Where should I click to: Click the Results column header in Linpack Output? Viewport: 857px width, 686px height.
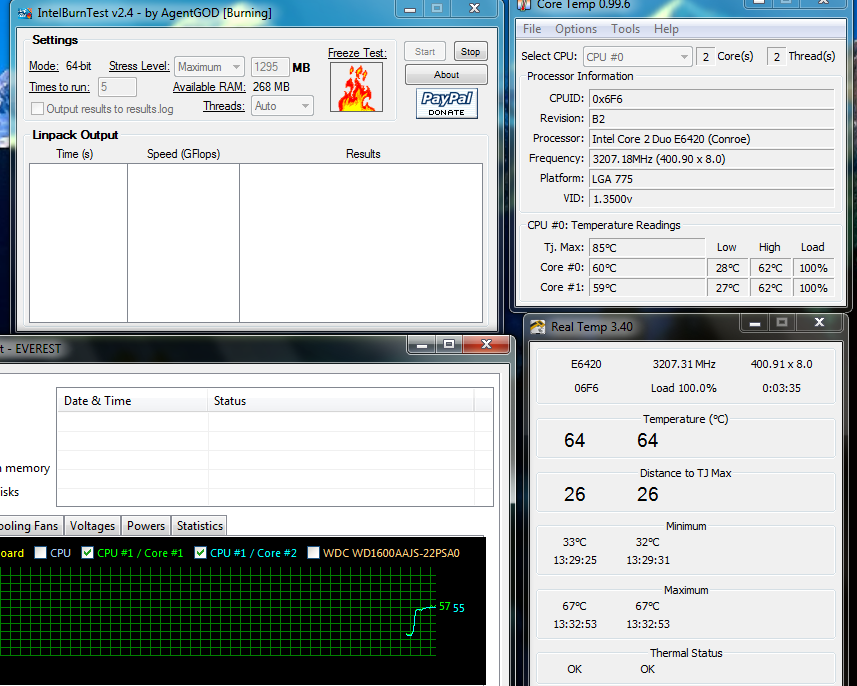[363, 154]
